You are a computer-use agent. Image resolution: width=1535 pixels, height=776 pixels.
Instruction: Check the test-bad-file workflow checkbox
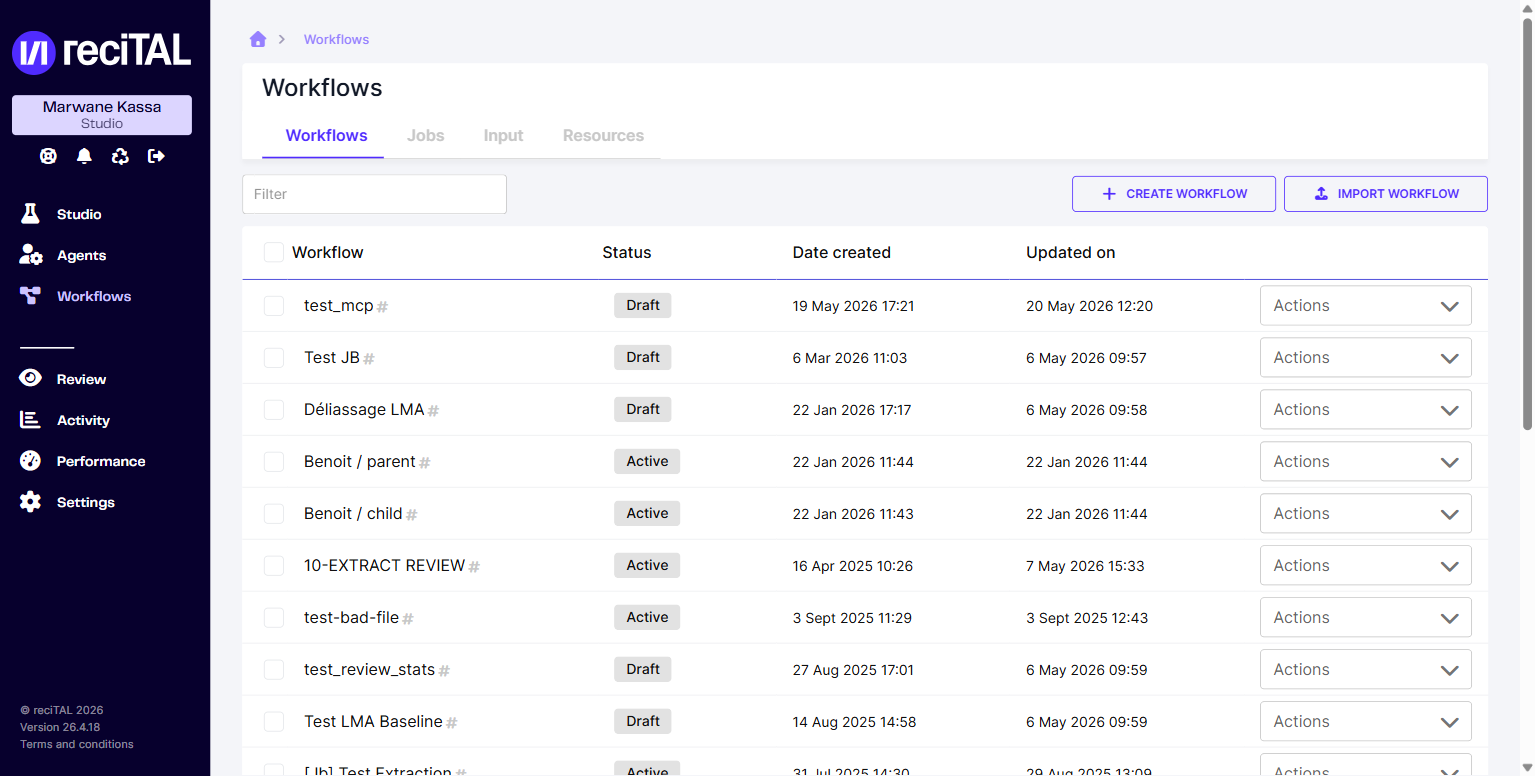tap(274, 618)
